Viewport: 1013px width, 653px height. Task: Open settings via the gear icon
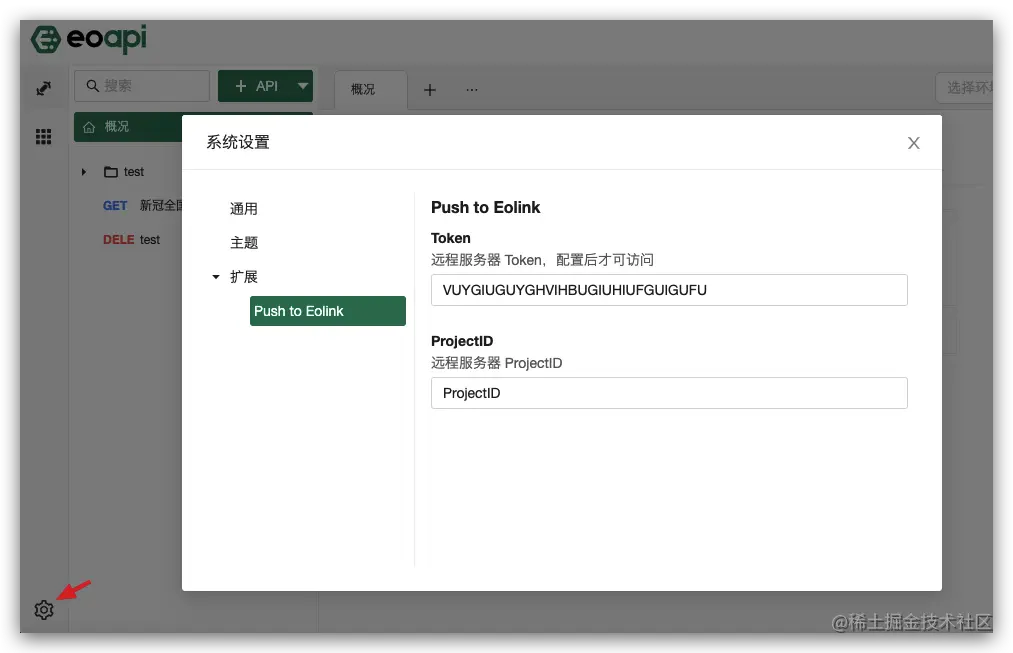(44, 609)
